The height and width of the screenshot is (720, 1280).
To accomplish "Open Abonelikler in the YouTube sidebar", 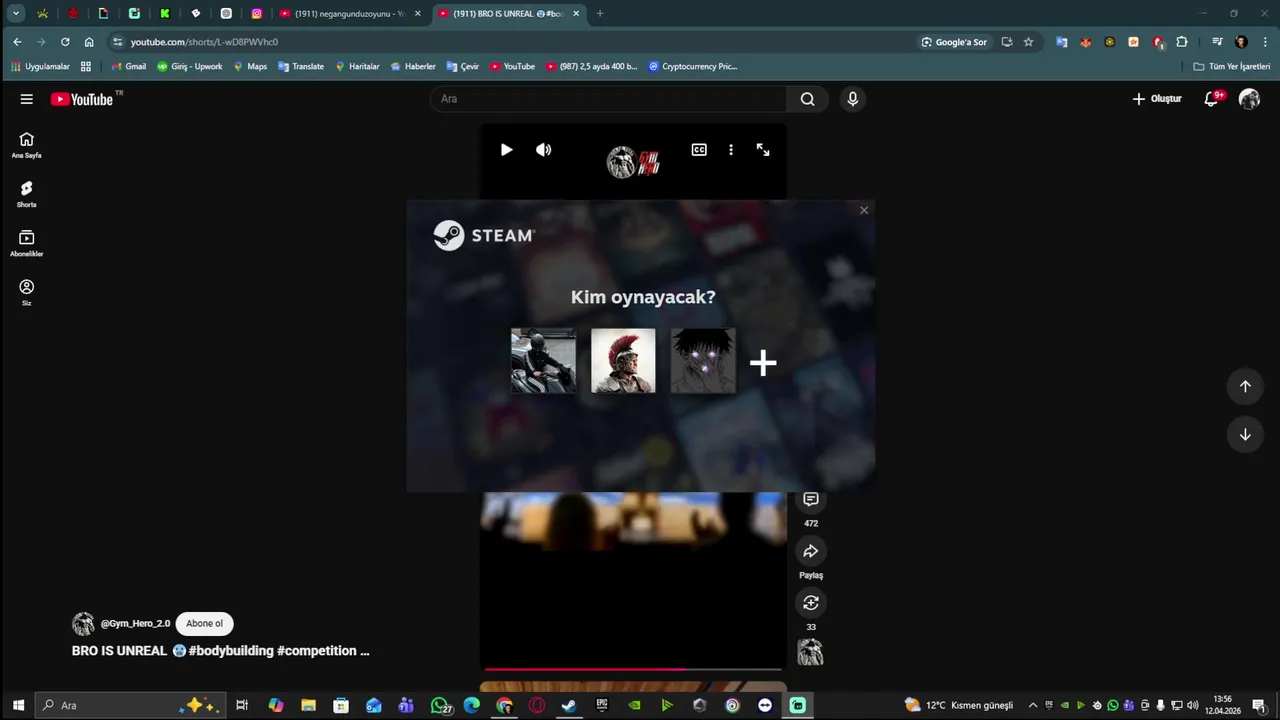I will pyautogui.click(x=27, y=243).
